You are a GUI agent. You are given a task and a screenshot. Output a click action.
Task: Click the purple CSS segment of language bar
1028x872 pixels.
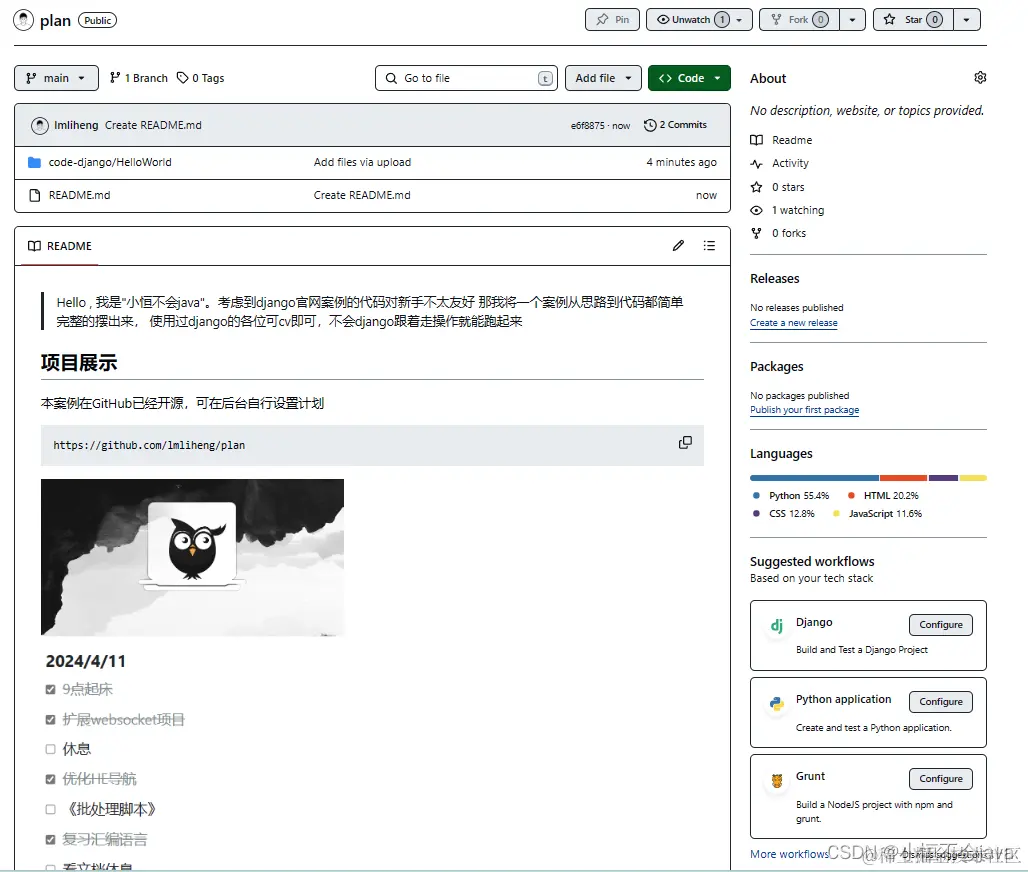tap(943, 478)
